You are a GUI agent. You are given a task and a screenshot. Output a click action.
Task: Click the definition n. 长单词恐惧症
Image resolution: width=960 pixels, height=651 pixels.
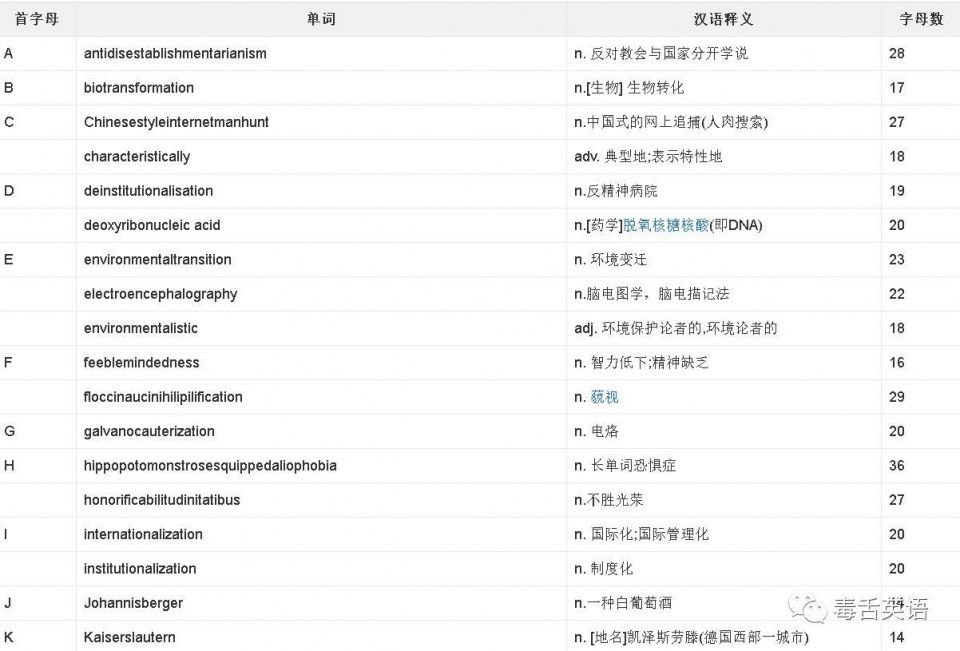point(625,465)
